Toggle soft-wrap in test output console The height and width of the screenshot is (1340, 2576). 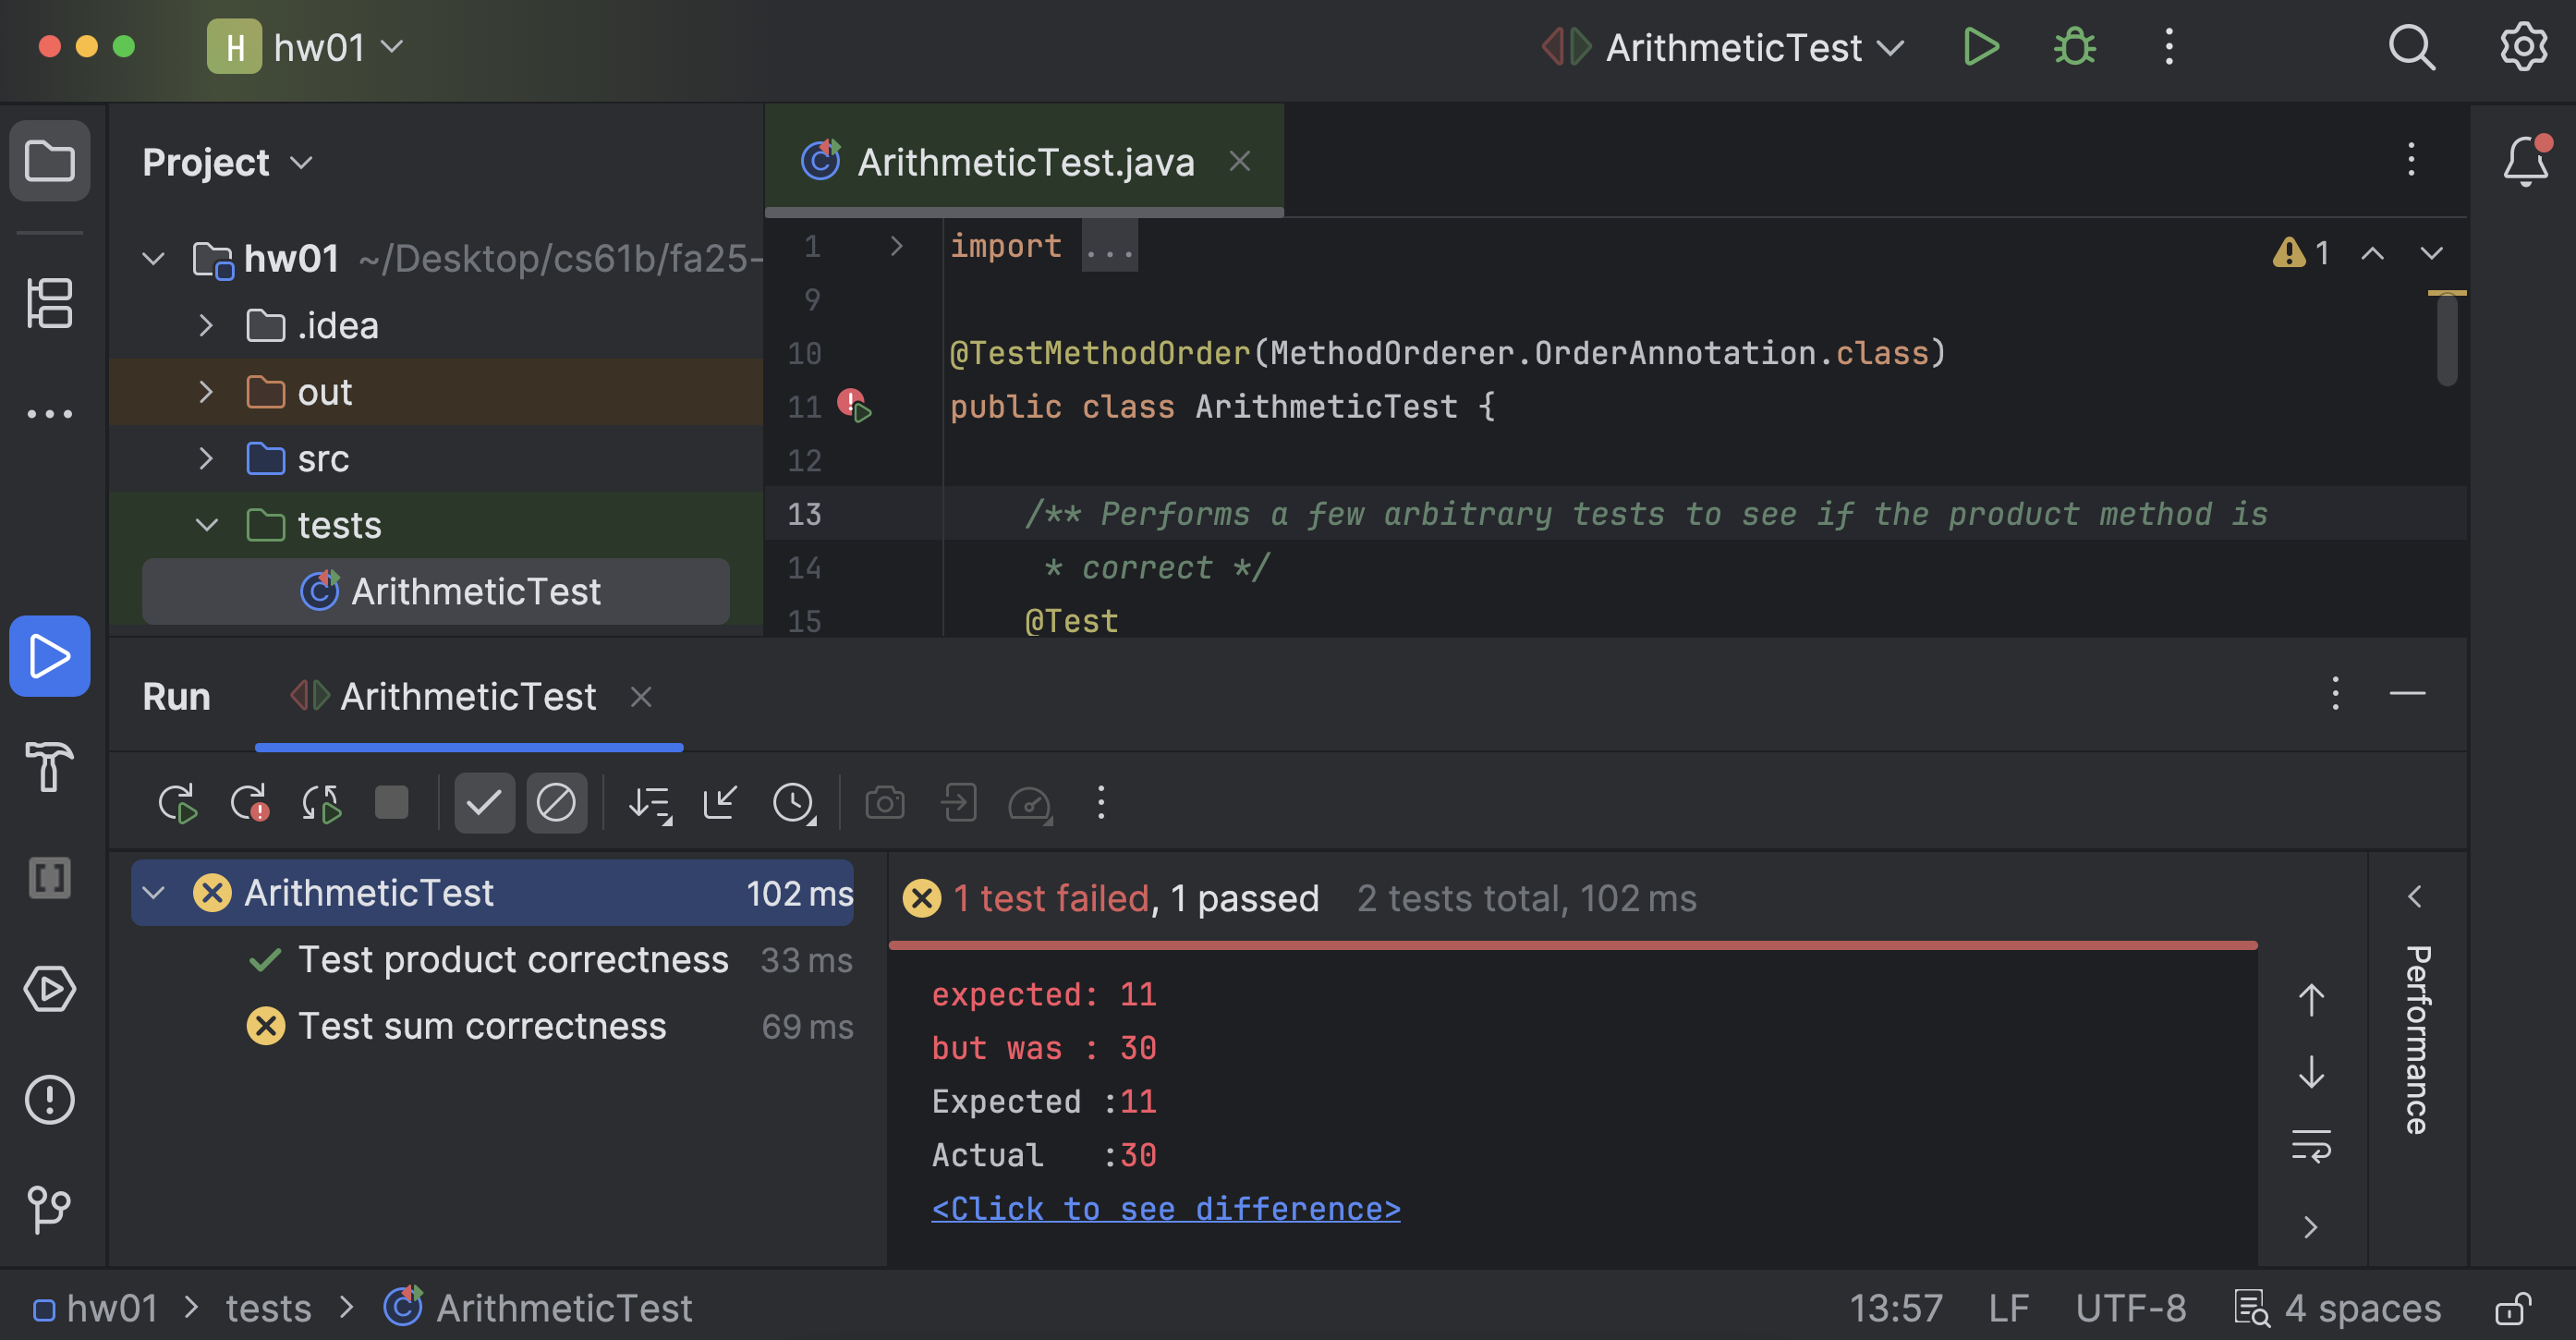2311,1146
